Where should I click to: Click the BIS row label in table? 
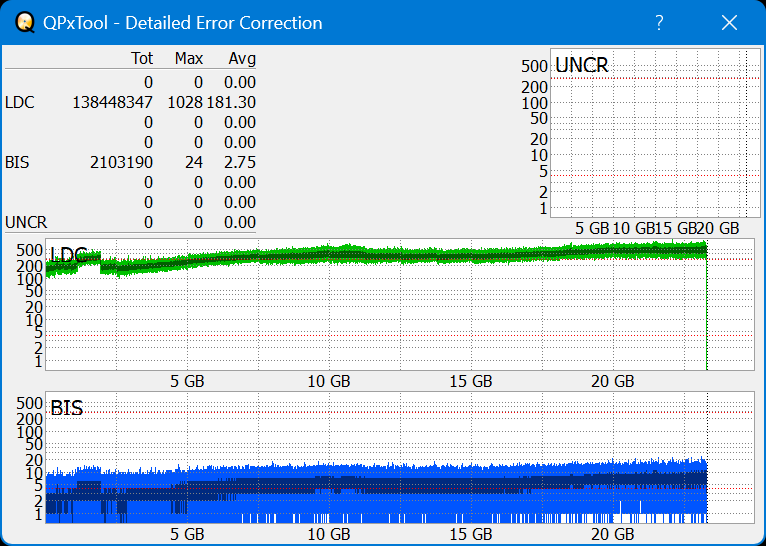pos(17,163)
